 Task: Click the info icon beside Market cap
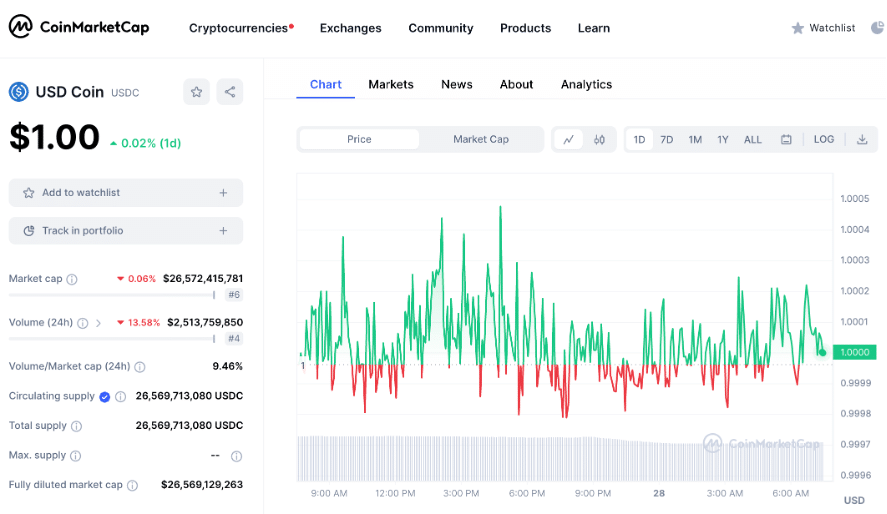(72, 279)
